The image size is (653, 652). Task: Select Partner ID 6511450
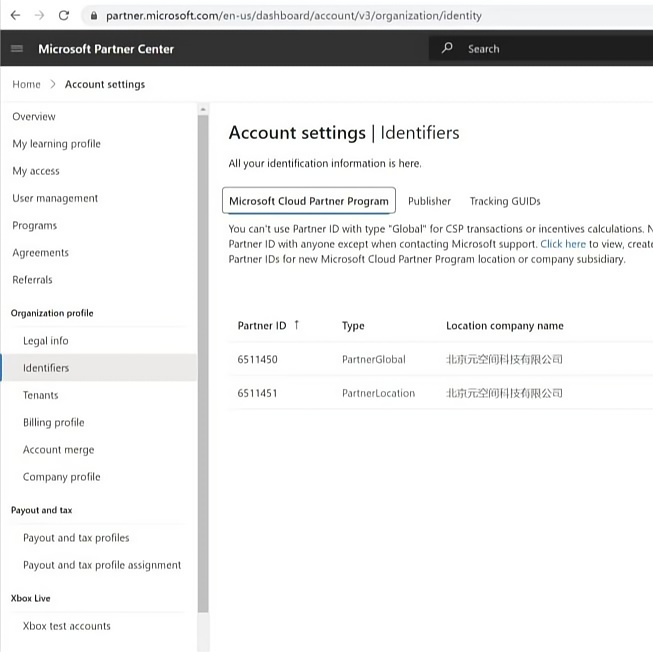pos(257,359)
